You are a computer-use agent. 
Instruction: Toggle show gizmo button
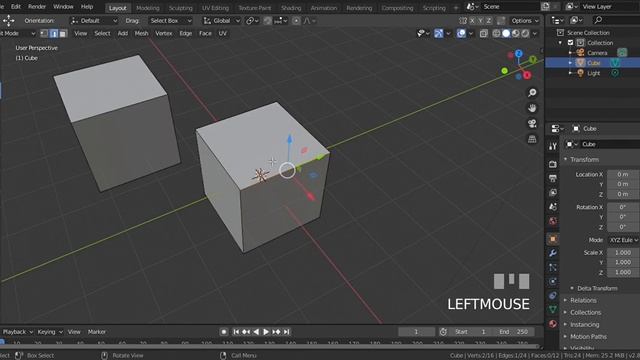coord(439,33)
